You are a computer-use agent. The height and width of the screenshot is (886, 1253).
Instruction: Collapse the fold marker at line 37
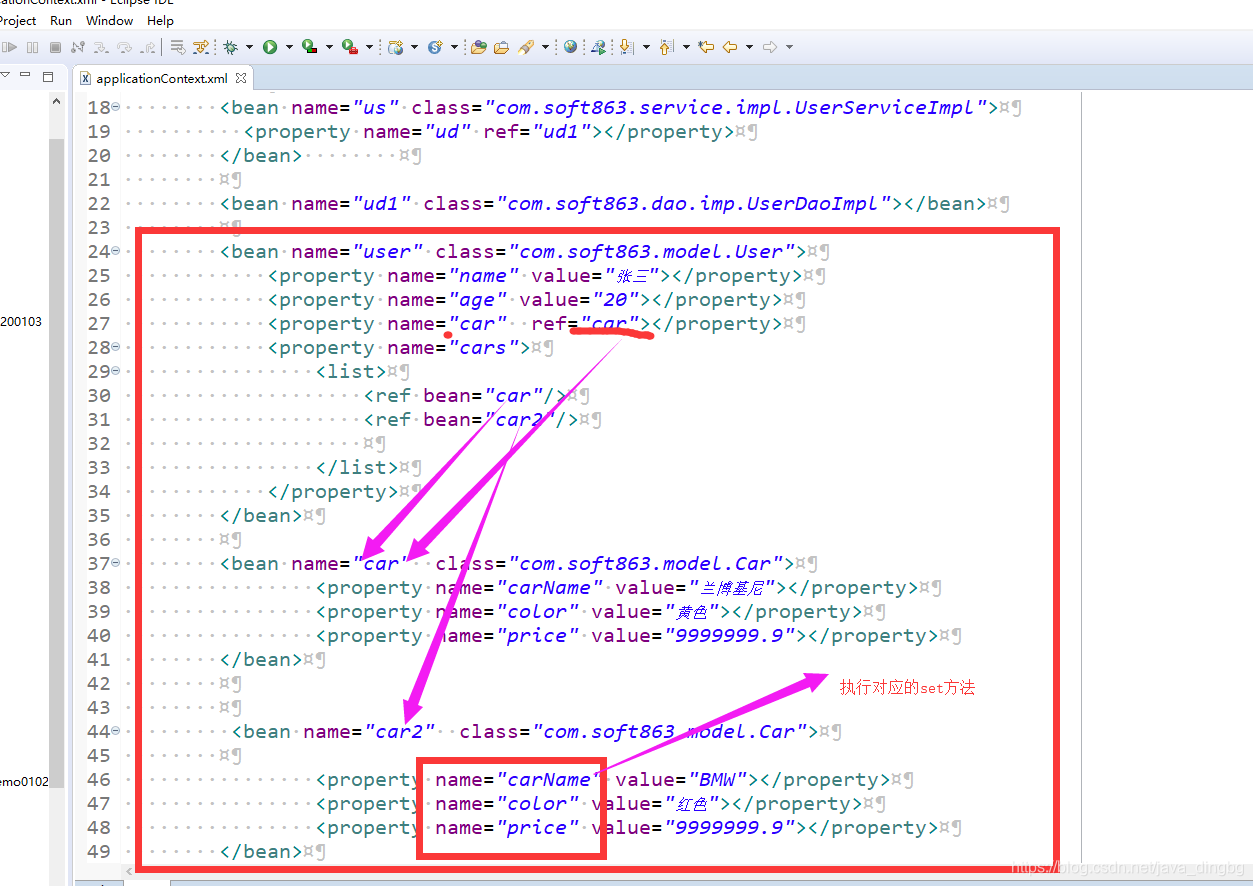[115, 564]
